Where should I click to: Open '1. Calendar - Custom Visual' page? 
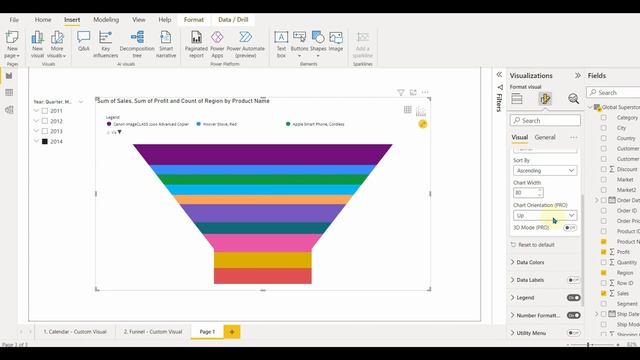[x=75, y=332]
